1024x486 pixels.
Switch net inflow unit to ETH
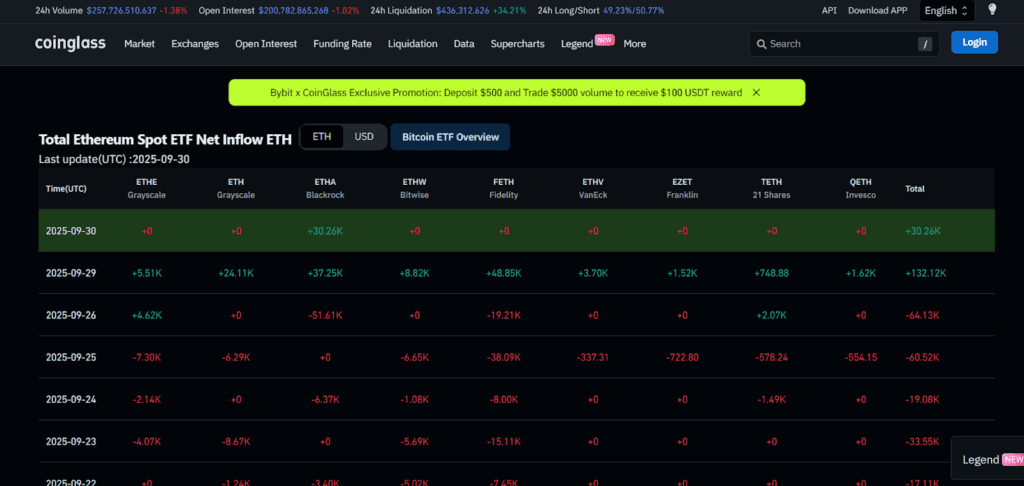(x=321, y=137)
